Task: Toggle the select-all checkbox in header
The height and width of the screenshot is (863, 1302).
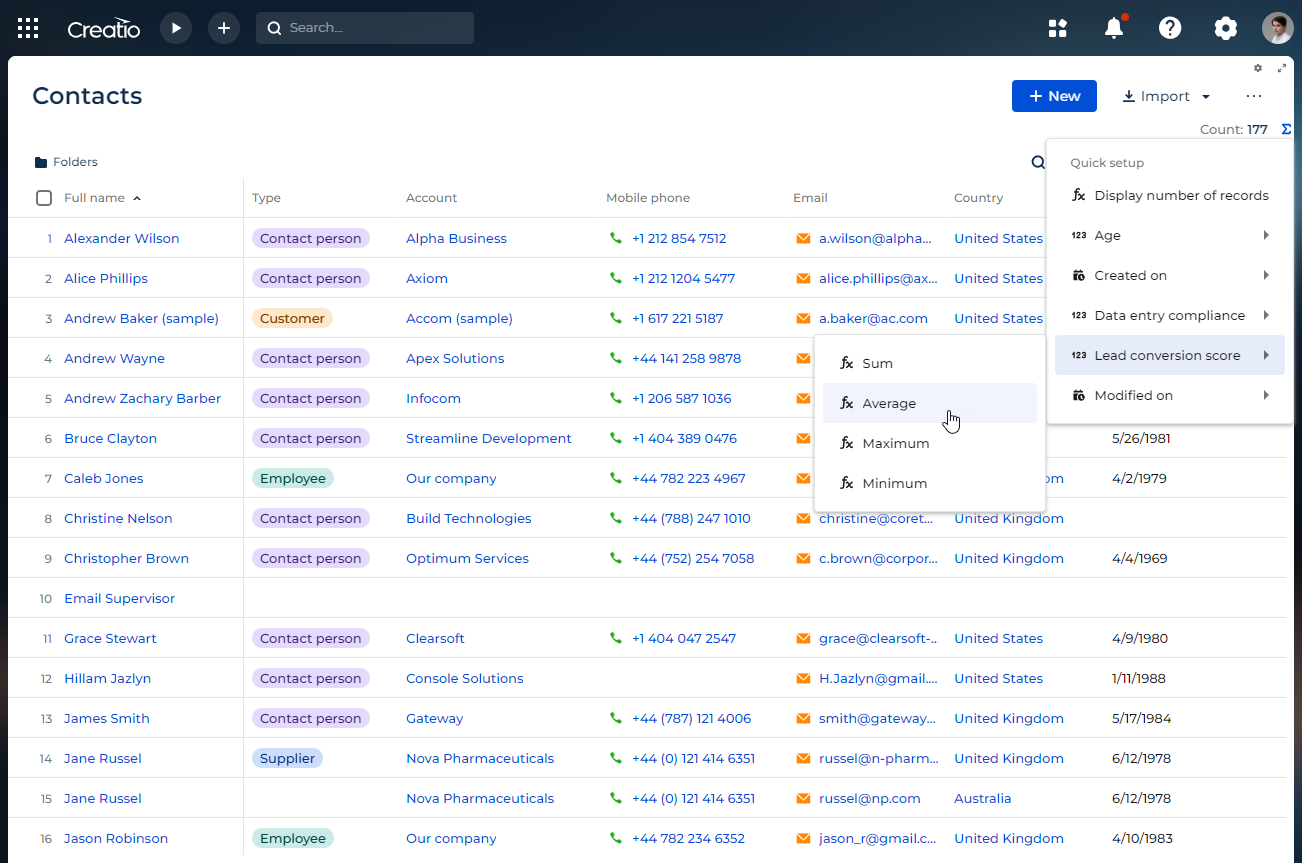Action: pos(44,198)
